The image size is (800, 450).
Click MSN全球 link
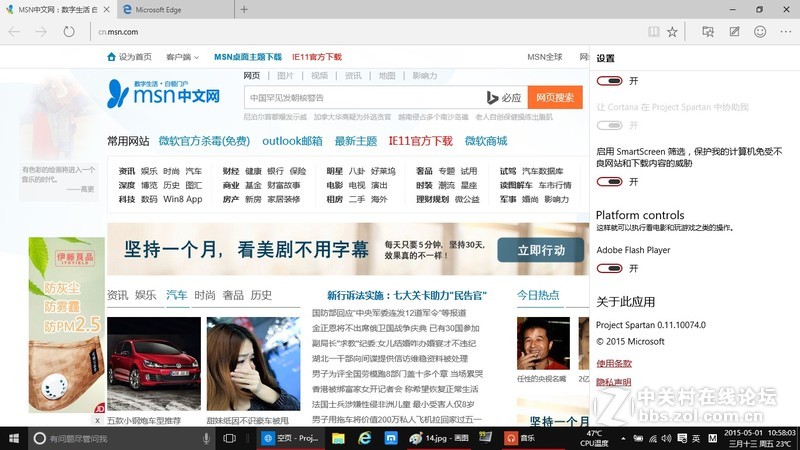(x=544, y=57)
